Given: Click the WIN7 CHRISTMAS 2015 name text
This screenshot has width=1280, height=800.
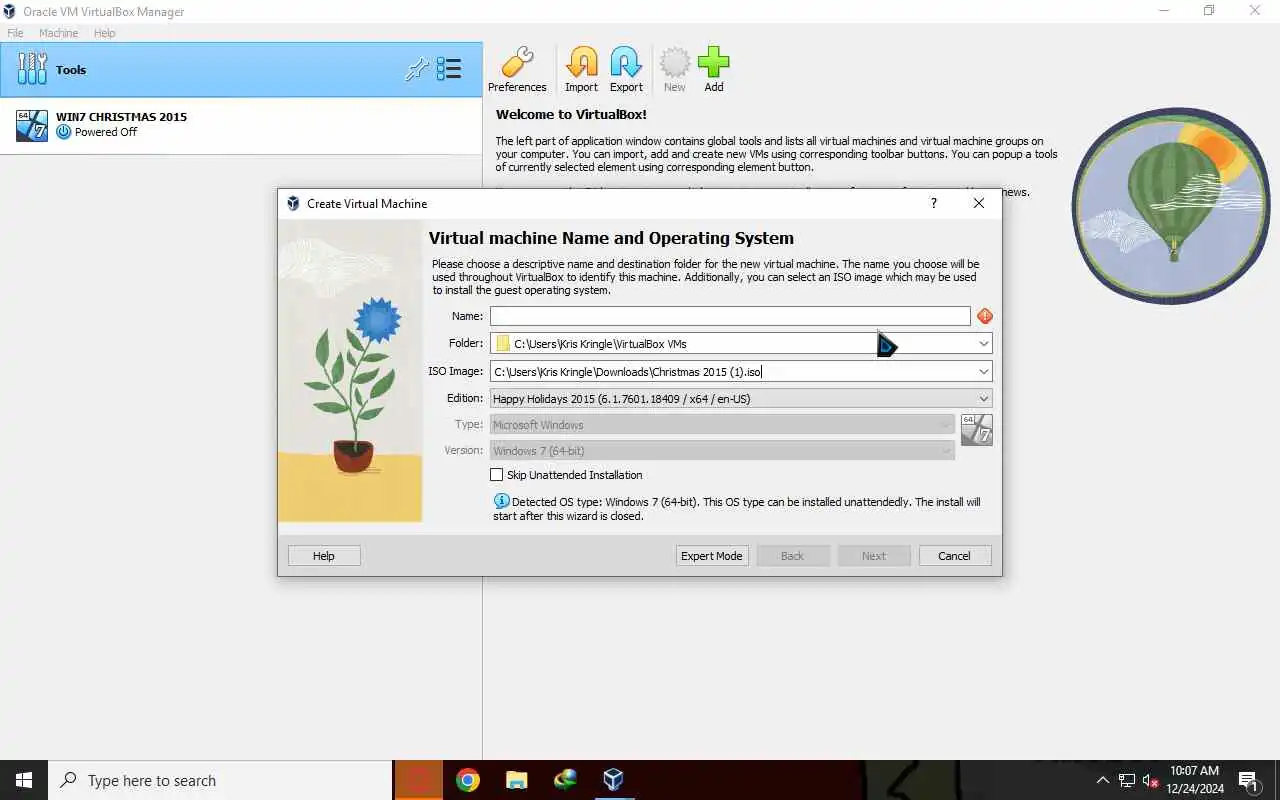Looking at the screenshot, I should (121, 117).
